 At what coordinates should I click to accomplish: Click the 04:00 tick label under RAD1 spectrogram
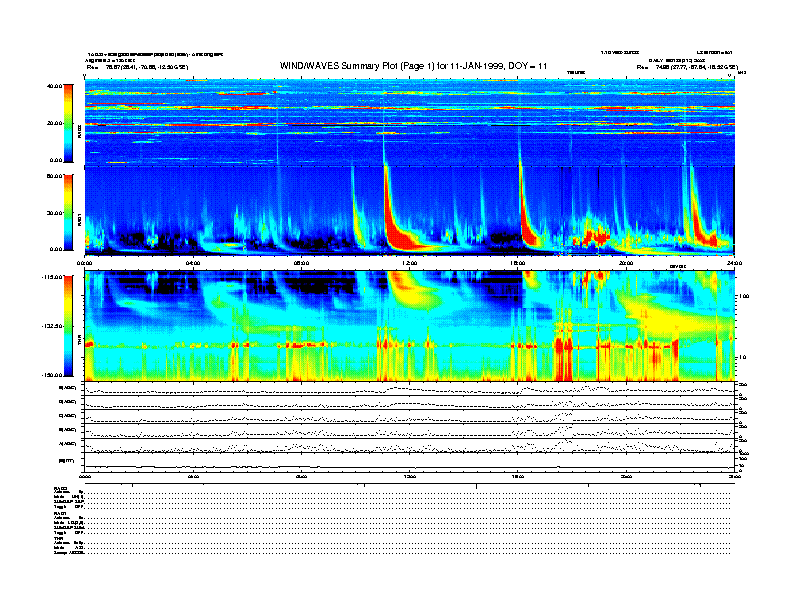coord(193,263)
